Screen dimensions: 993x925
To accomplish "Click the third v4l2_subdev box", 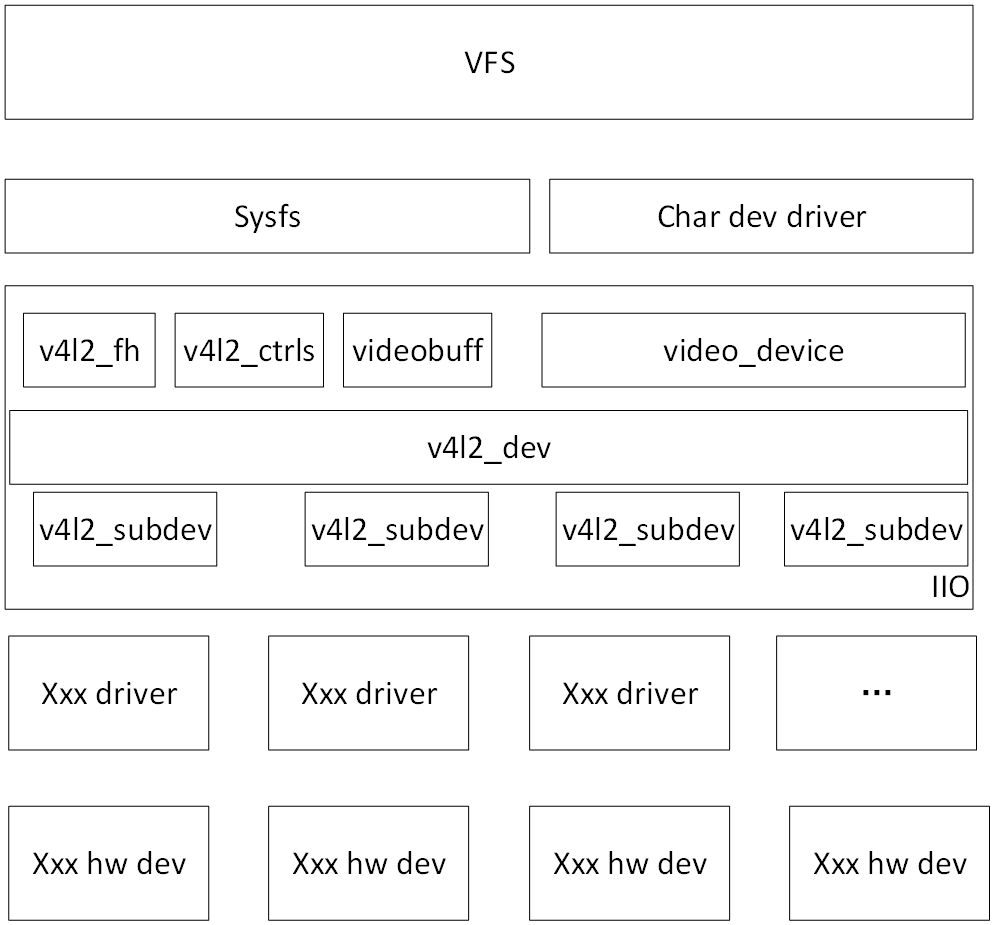I will [x=647, y=528].
